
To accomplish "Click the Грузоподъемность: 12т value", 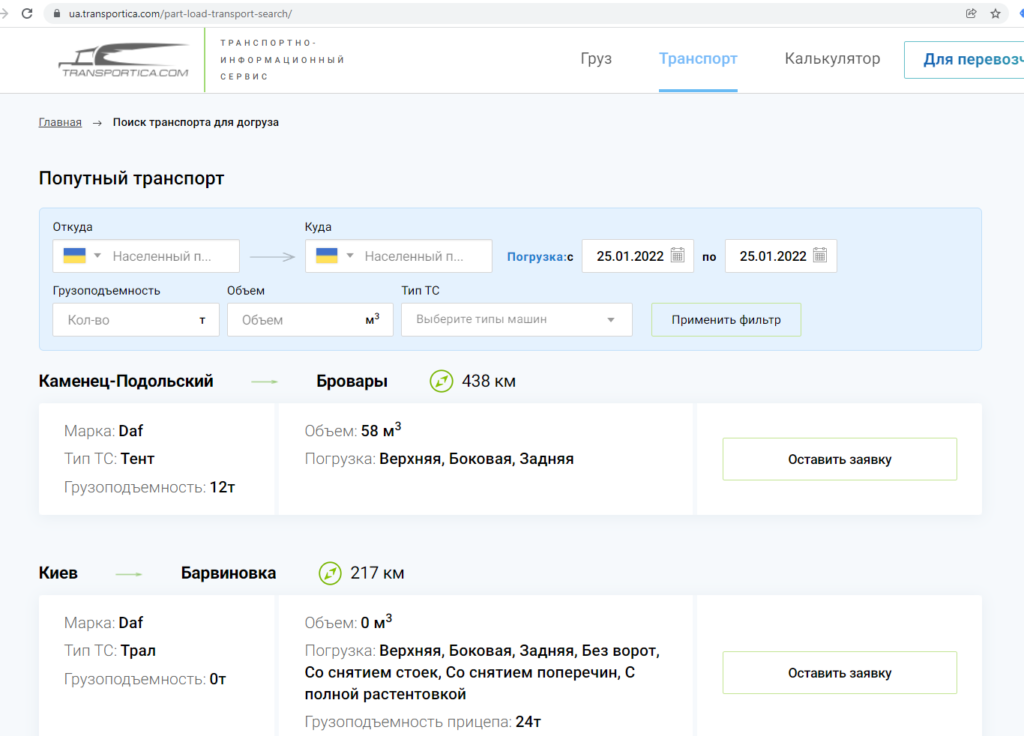I will tap(222, 487).
